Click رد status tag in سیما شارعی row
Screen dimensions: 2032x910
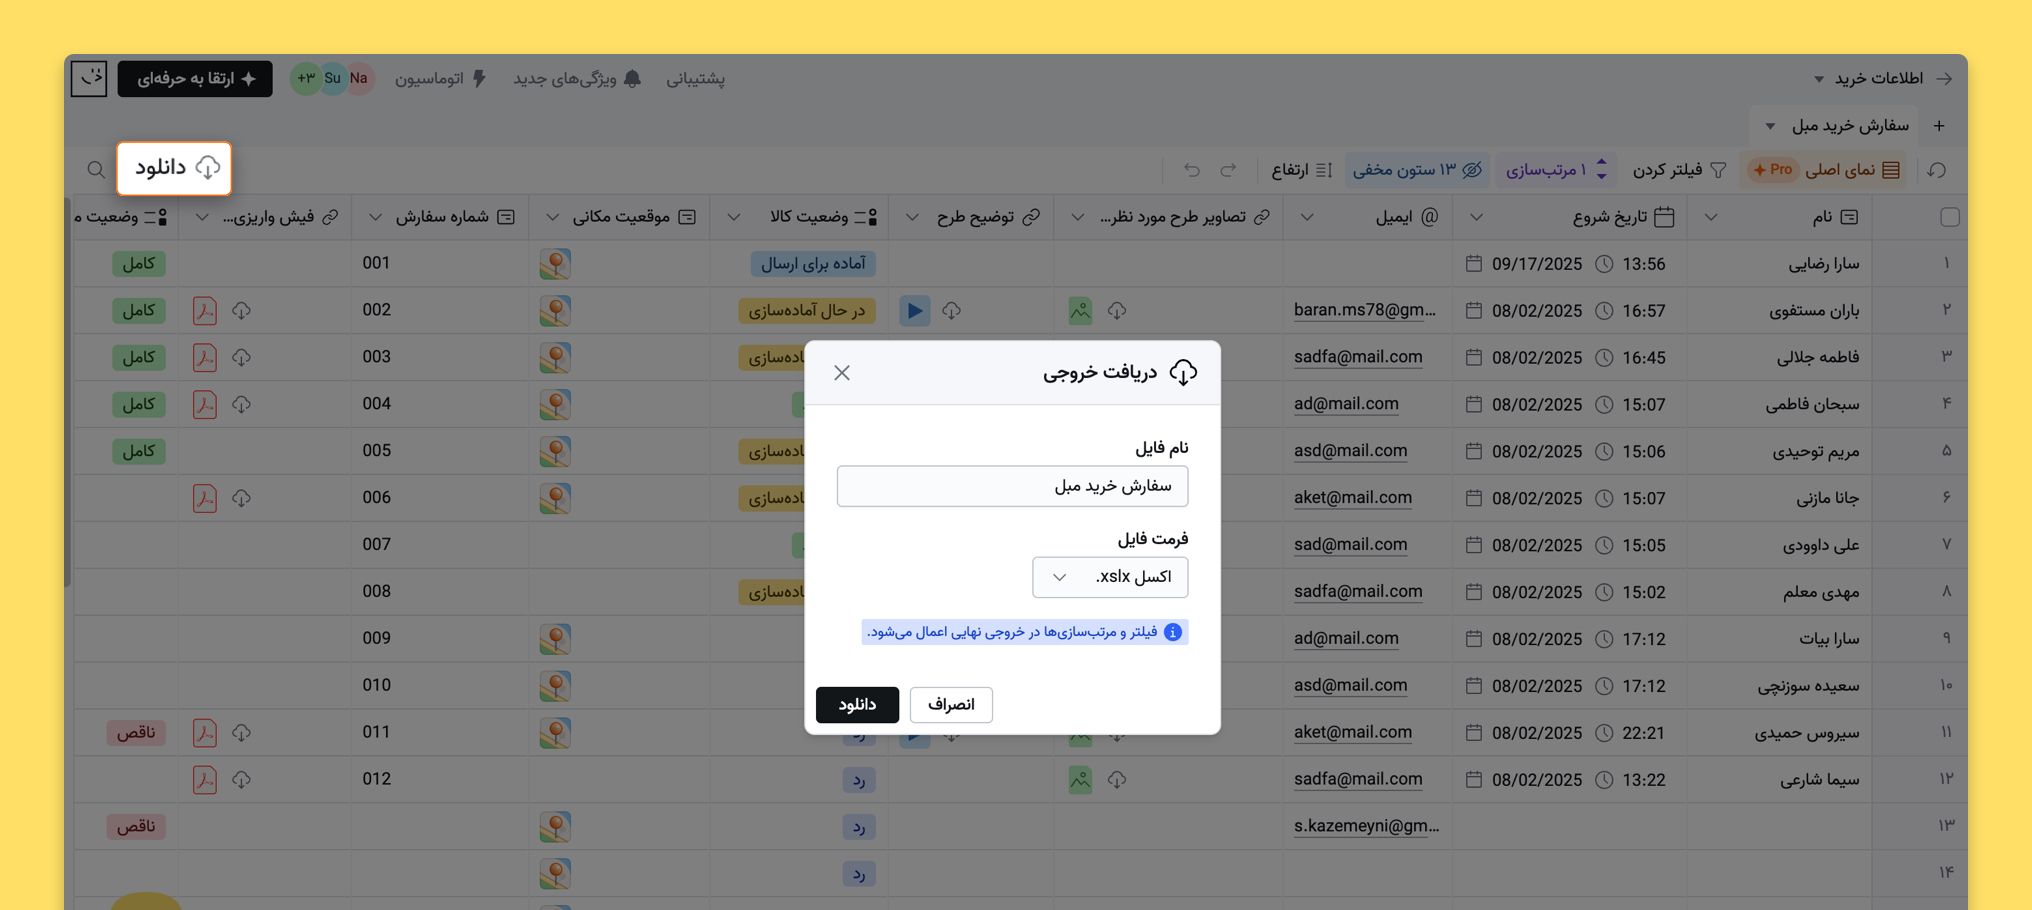point(858,780)
